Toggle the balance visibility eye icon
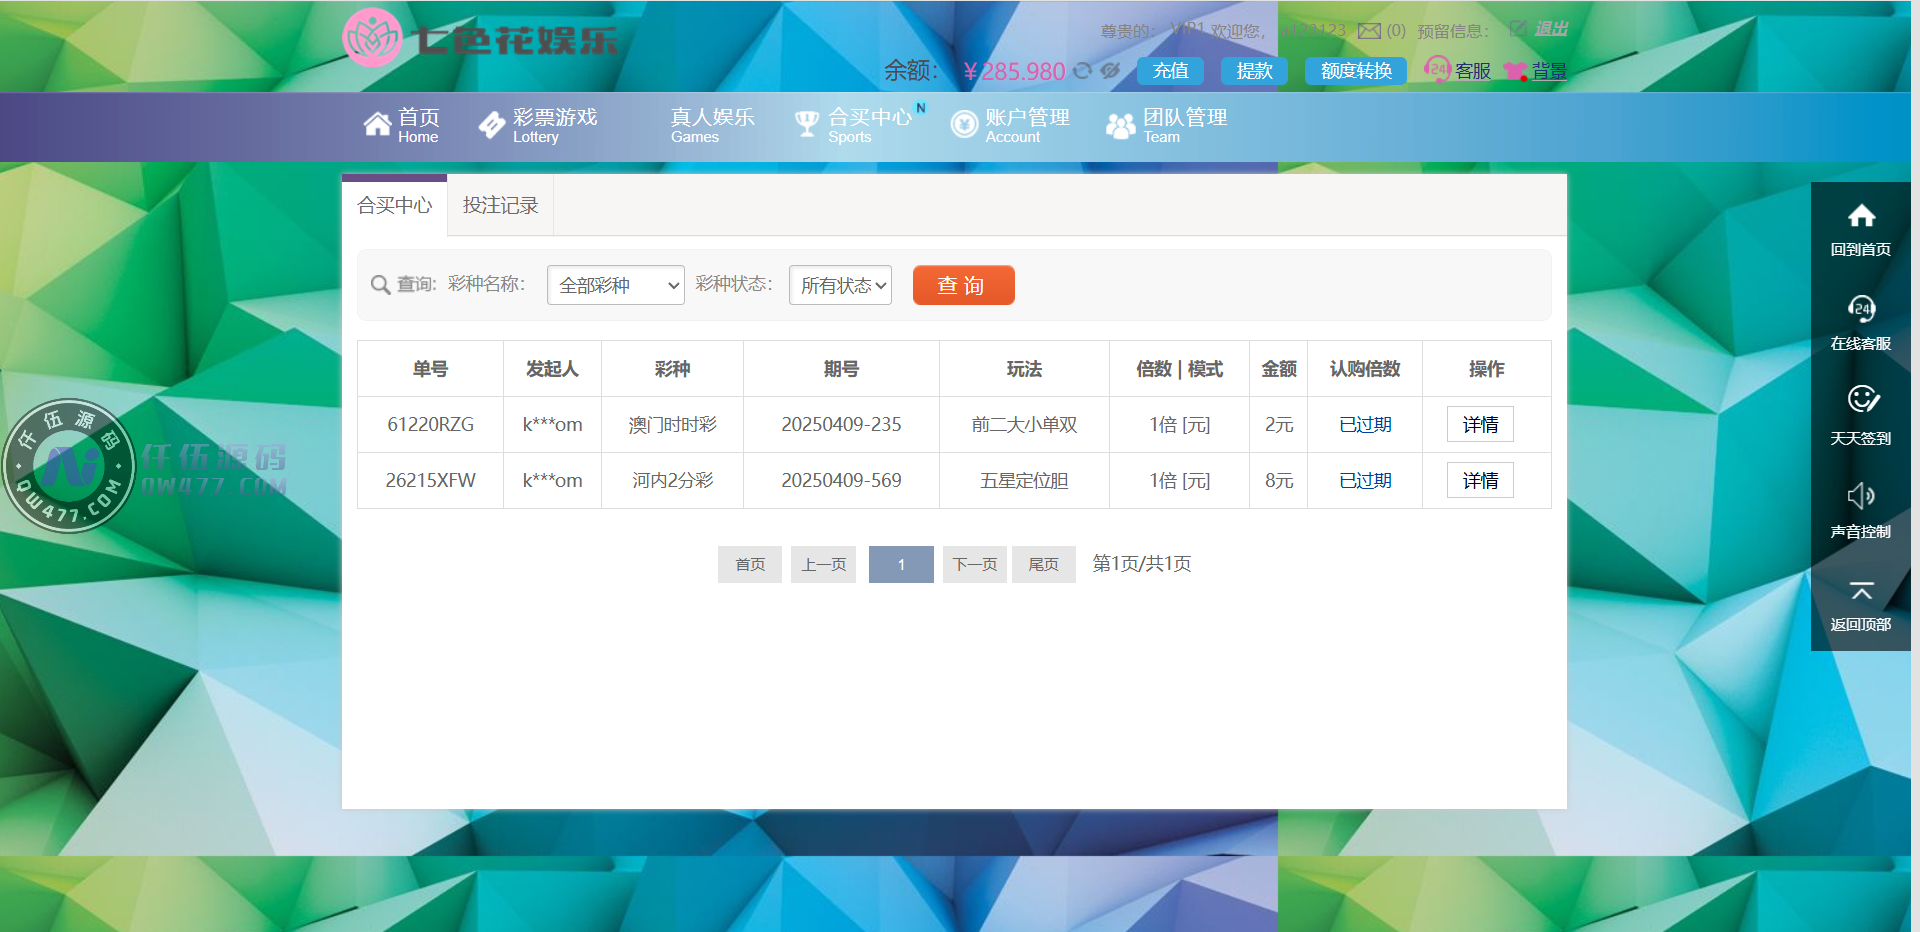 tap(1110, 71)
